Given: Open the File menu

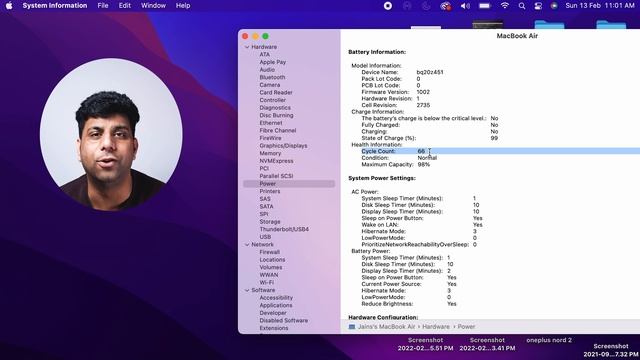Looking at the screenshot, I should pyautogui.click(x=103, y=6).
